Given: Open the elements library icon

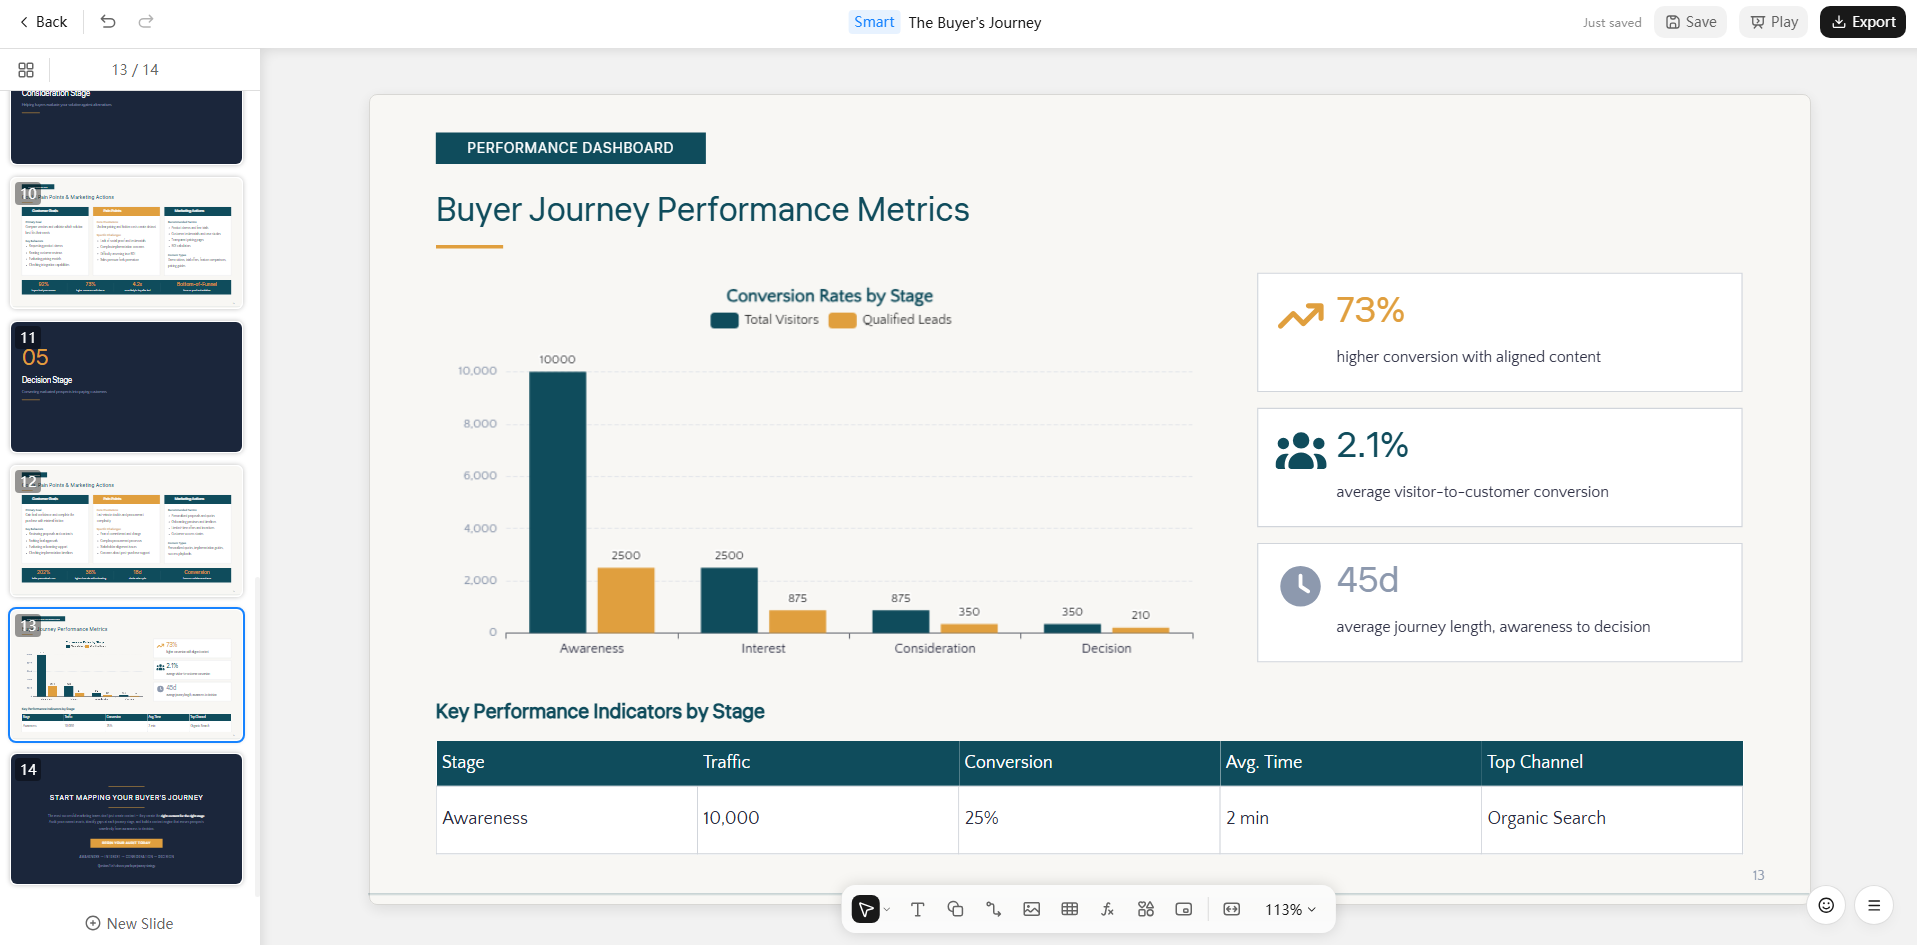Looking at the screenshot, I should point(1145,909).
